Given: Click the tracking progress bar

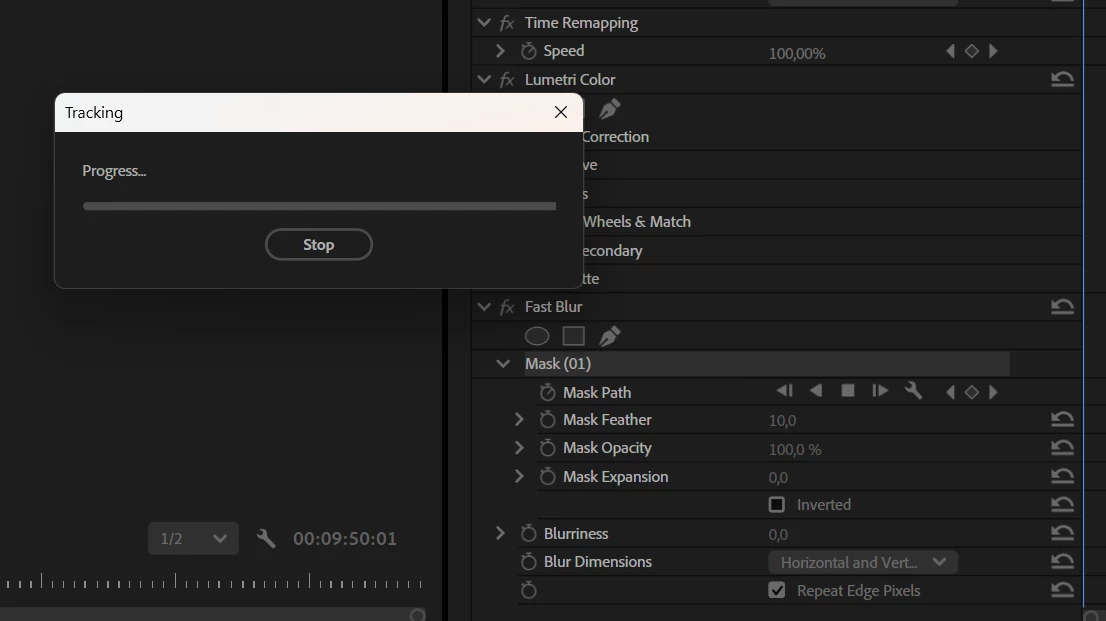Looking at the screenshot, I should (320, 206).
